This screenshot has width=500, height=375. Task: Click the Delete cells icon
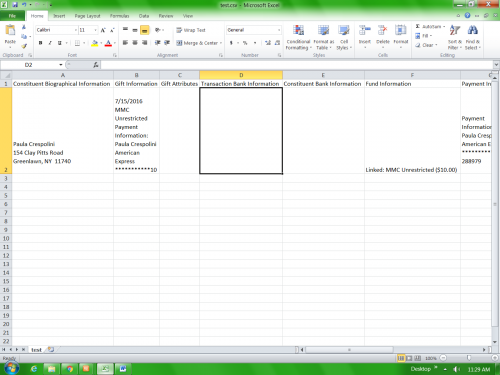coord(383,31)
